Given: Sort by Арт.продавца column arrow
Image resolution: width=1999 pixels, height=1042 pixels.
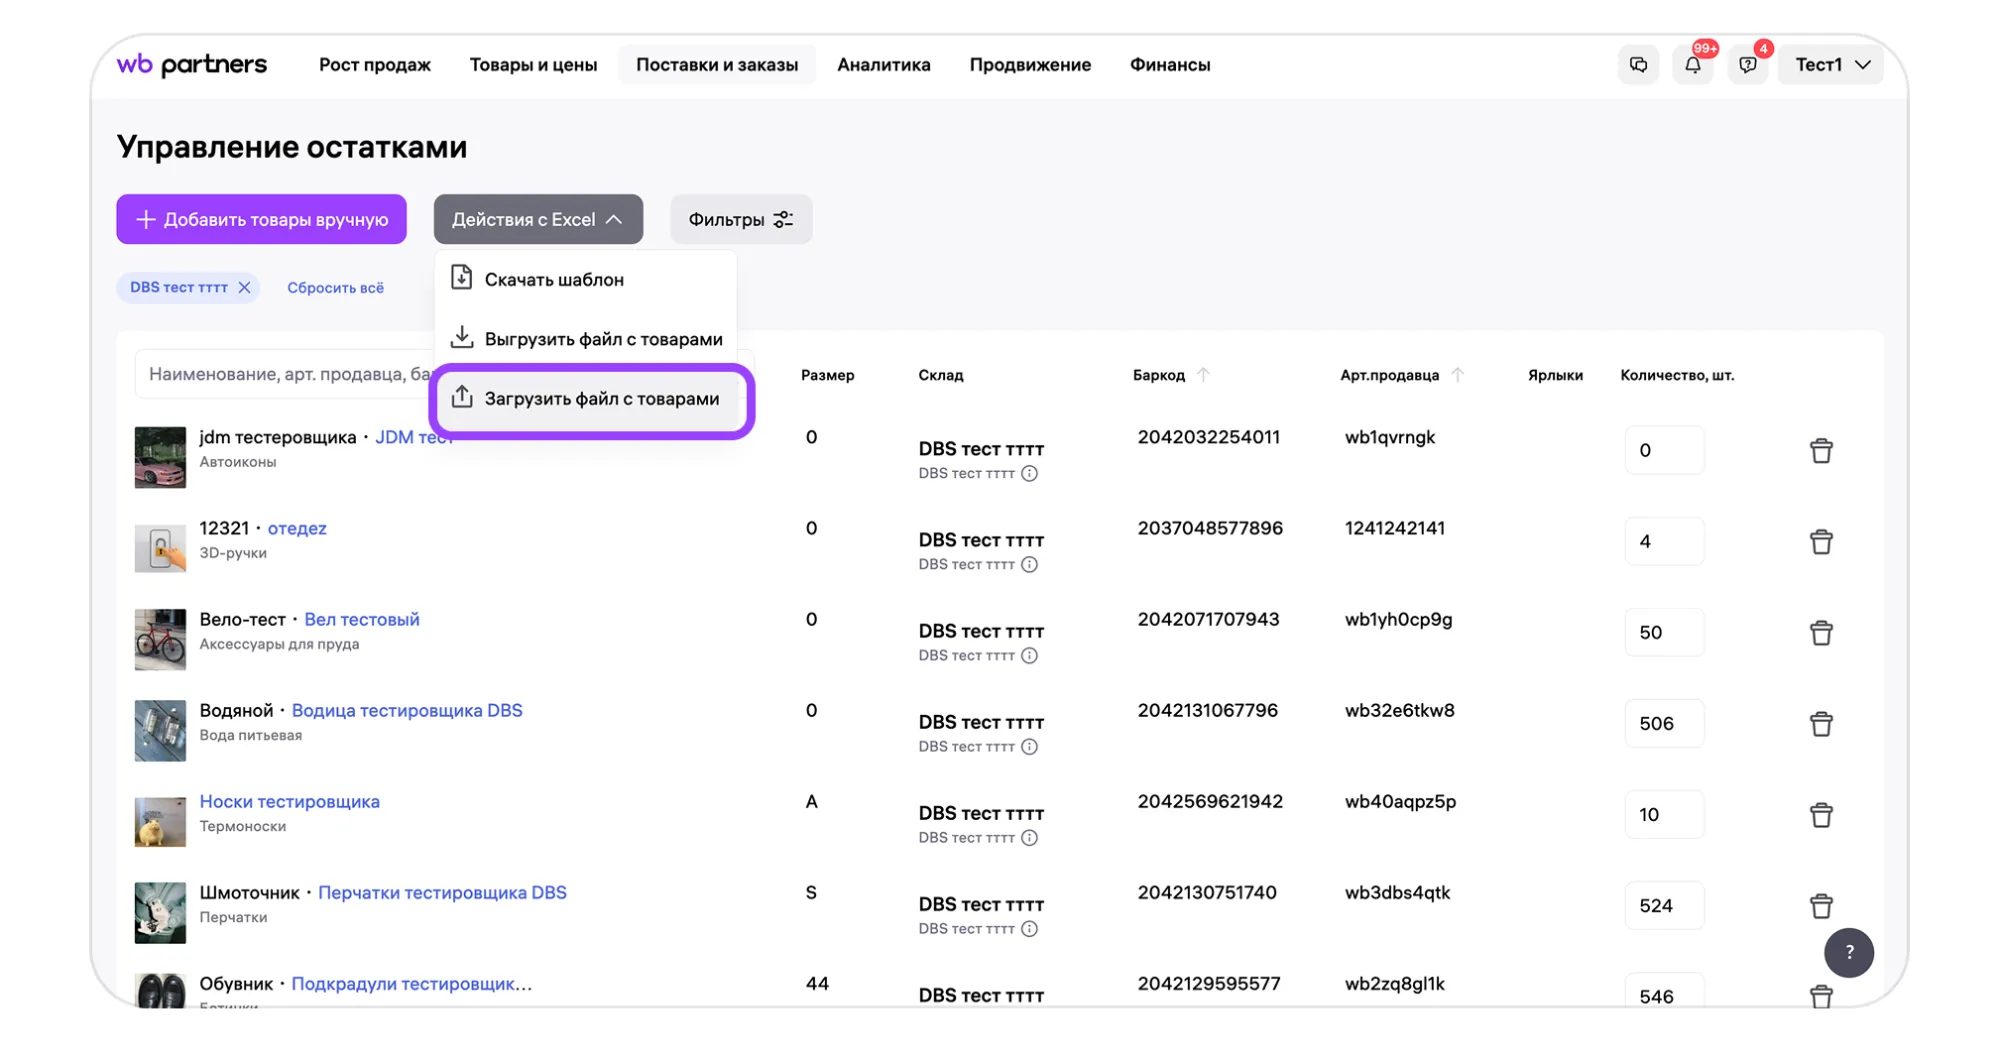Looking at the screenshot, I should (x=1458, y=375).
